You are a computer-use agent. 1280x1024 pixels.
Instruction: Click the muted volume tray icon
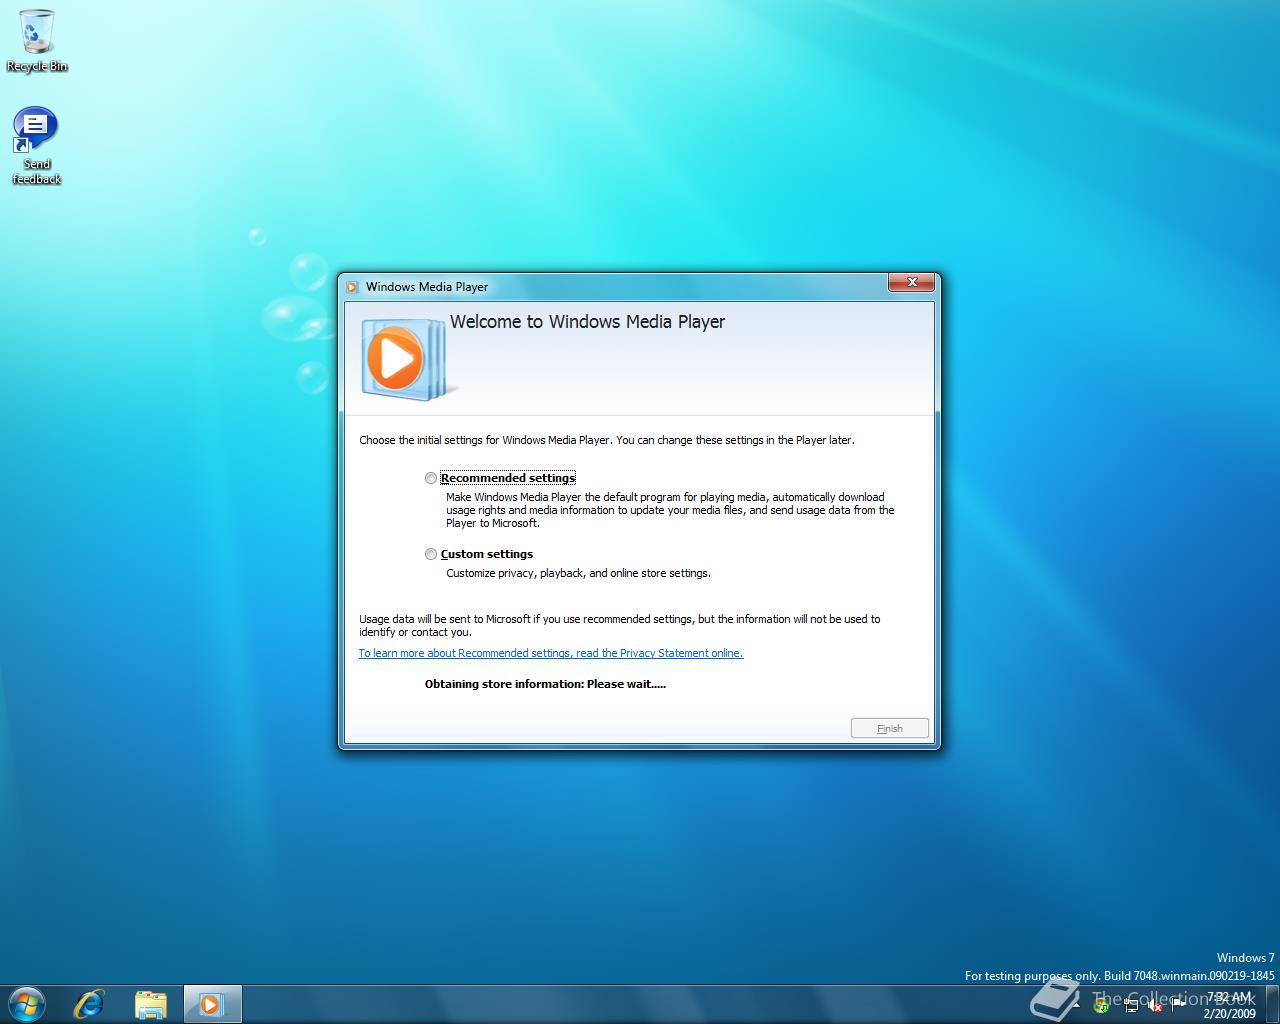[x=1156, y=1006]
